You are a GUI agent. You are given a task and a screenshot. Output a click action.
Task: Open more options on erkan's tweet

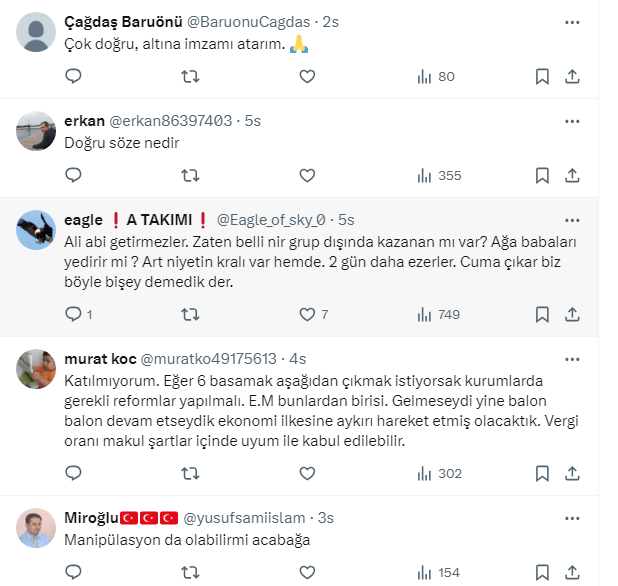coord(572,120)
